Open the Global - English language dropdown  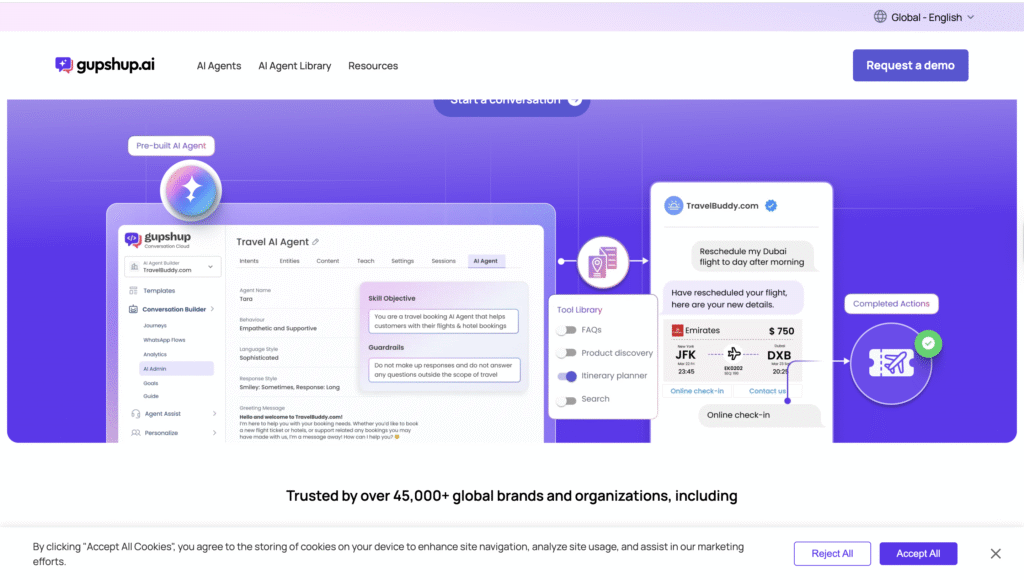click(924, 17)
